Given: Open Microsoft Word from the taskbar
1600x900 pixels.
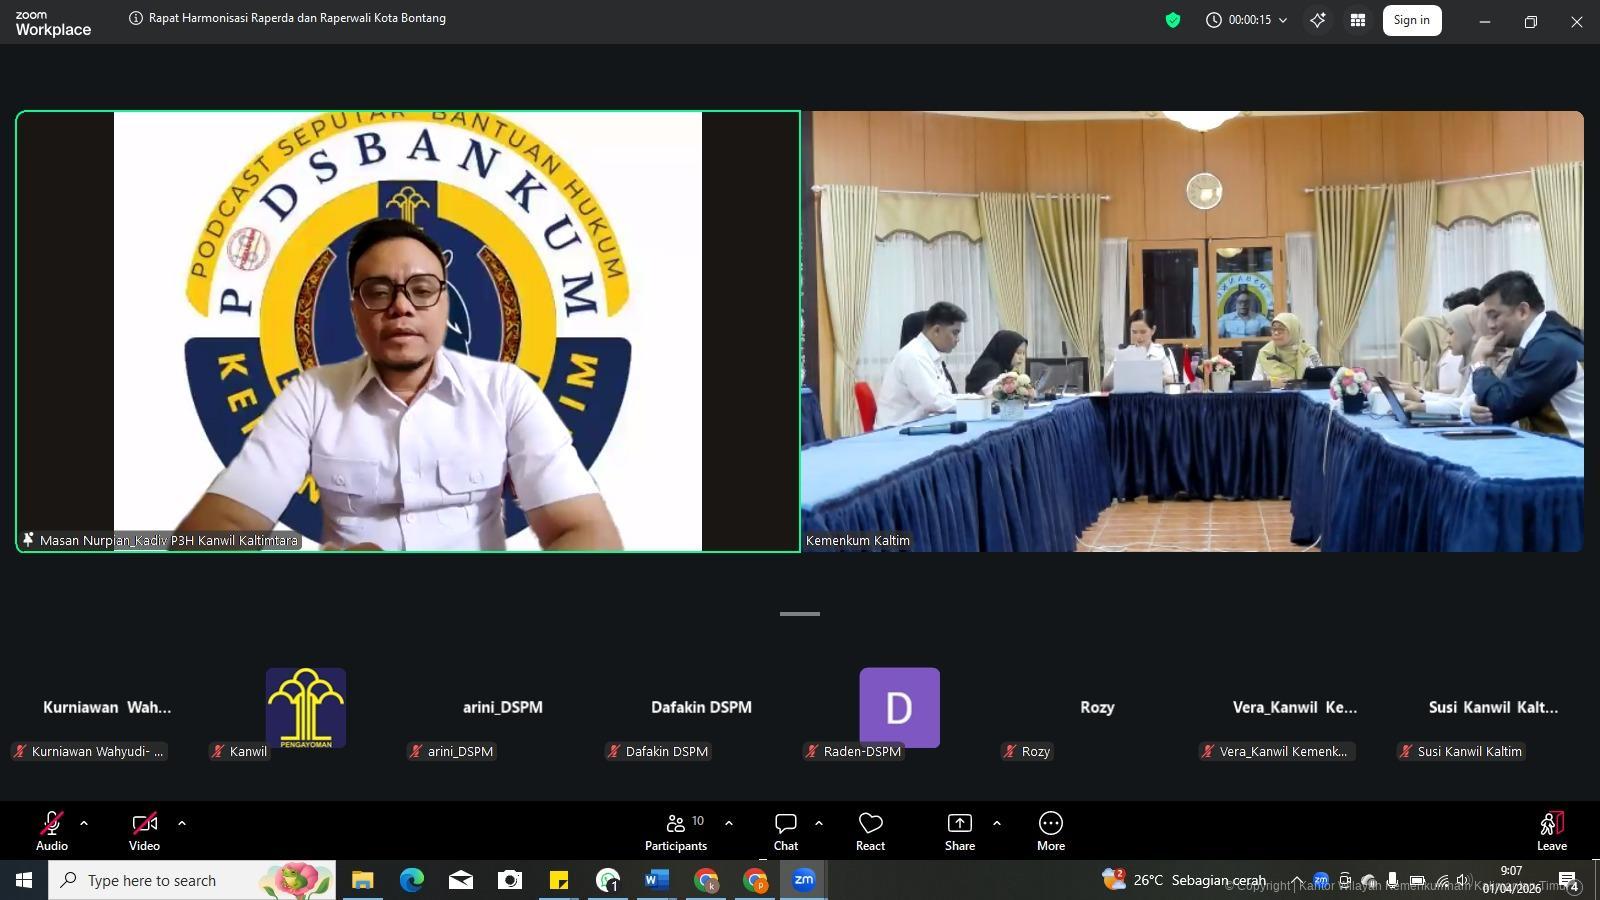Looking at the screenshot, I should [x=656, y=880].
